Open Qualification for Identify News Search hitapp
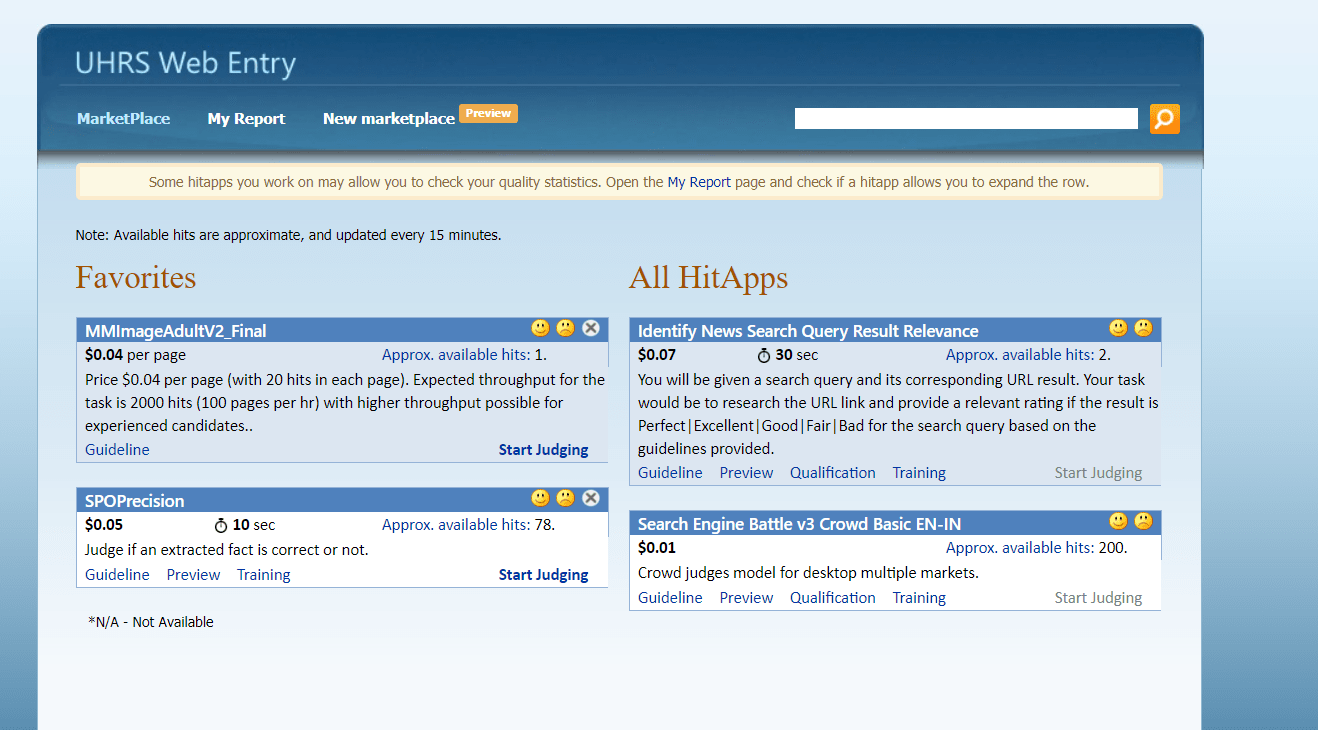This screenshot has height=730, width=1318. [833, 473]
